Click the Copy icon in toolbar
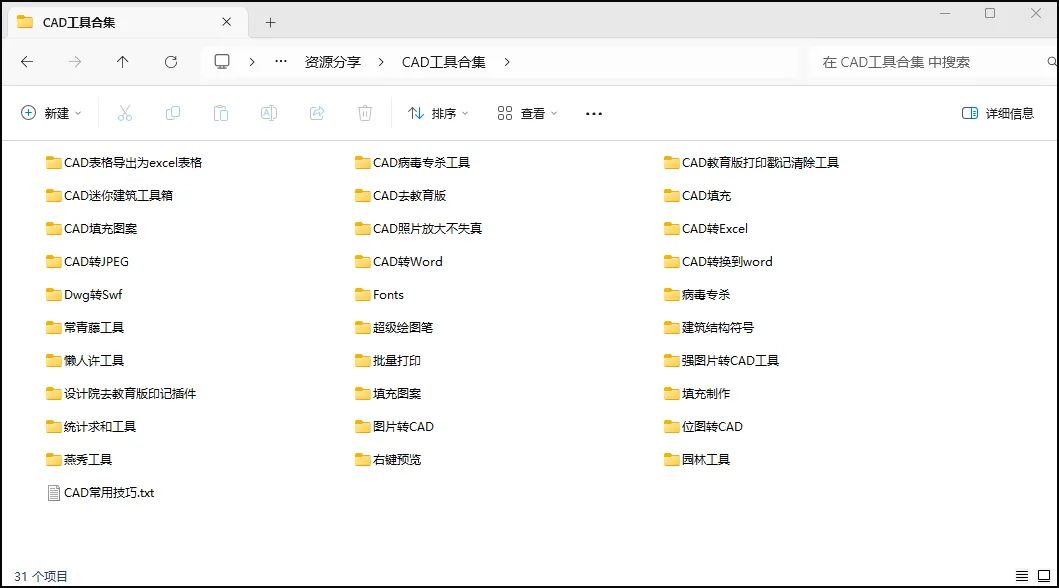1059x588 pixels. click(x=173, y=113)
